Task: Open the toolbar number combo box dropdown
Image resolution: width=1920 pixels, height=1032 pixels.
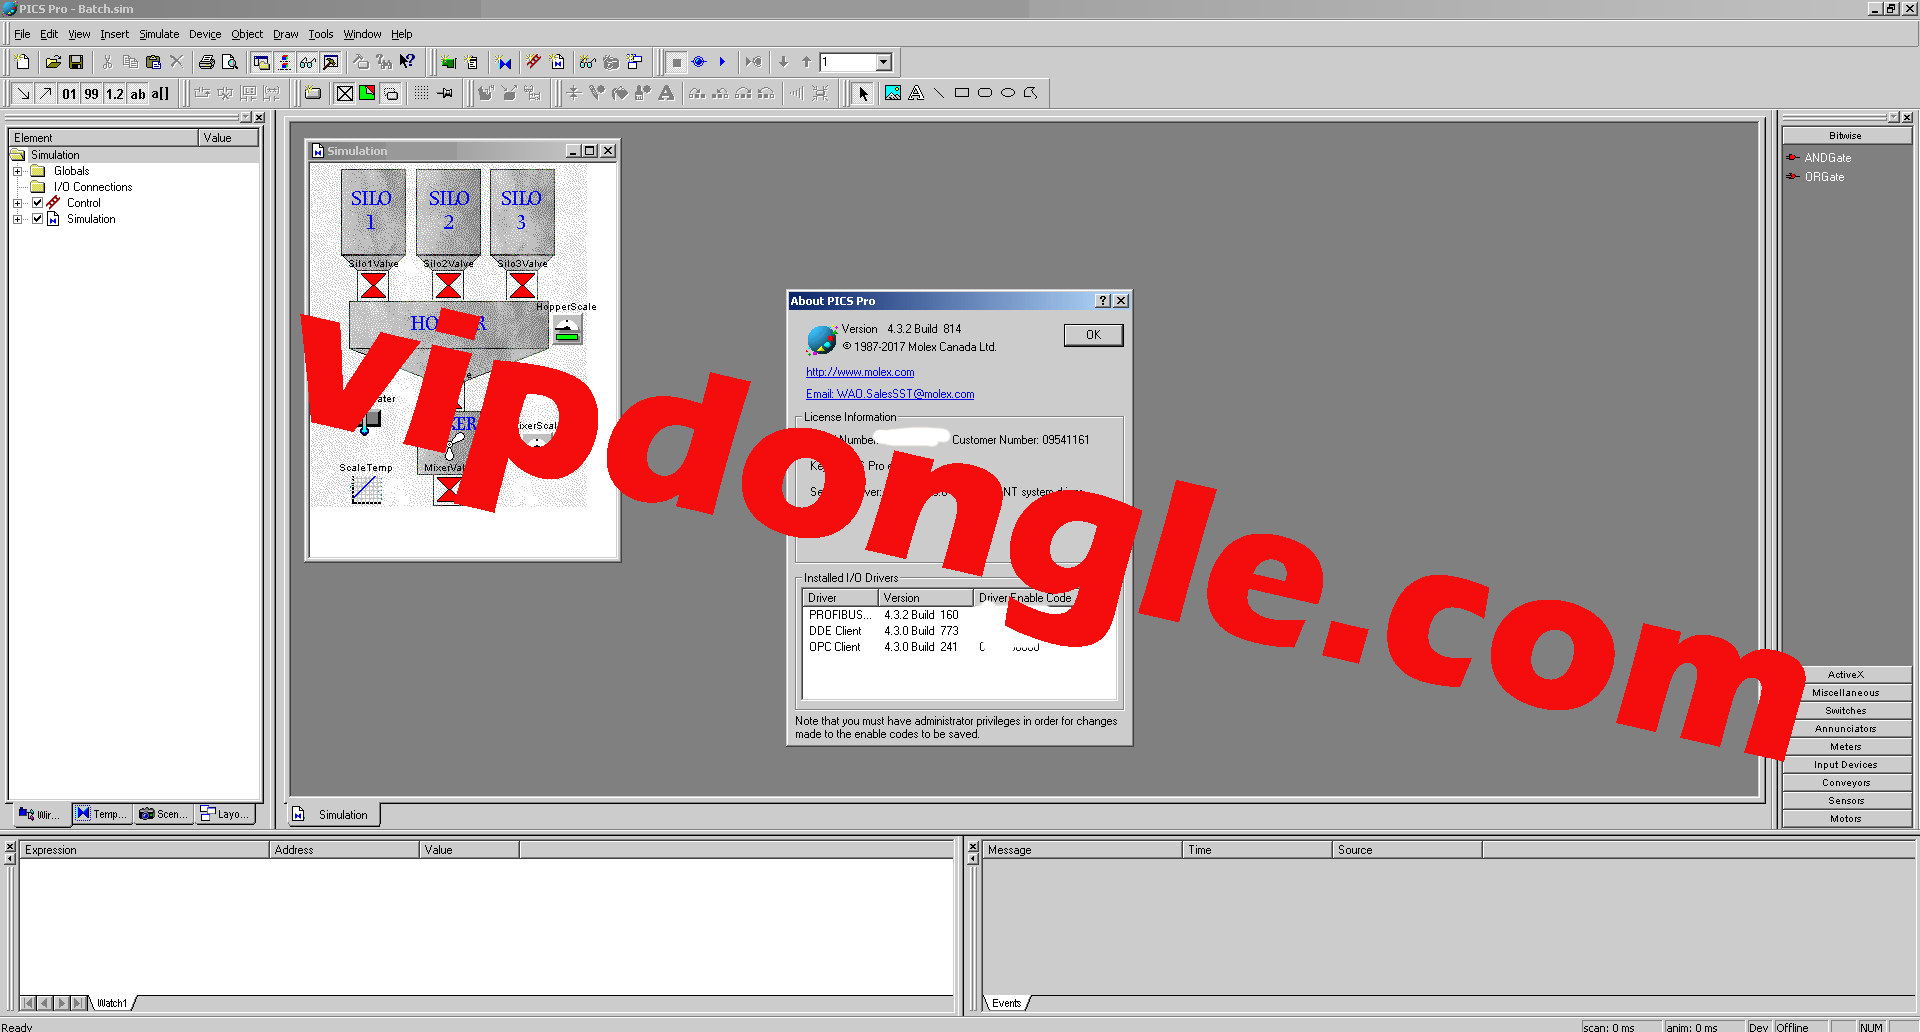Action: (884, 62)
